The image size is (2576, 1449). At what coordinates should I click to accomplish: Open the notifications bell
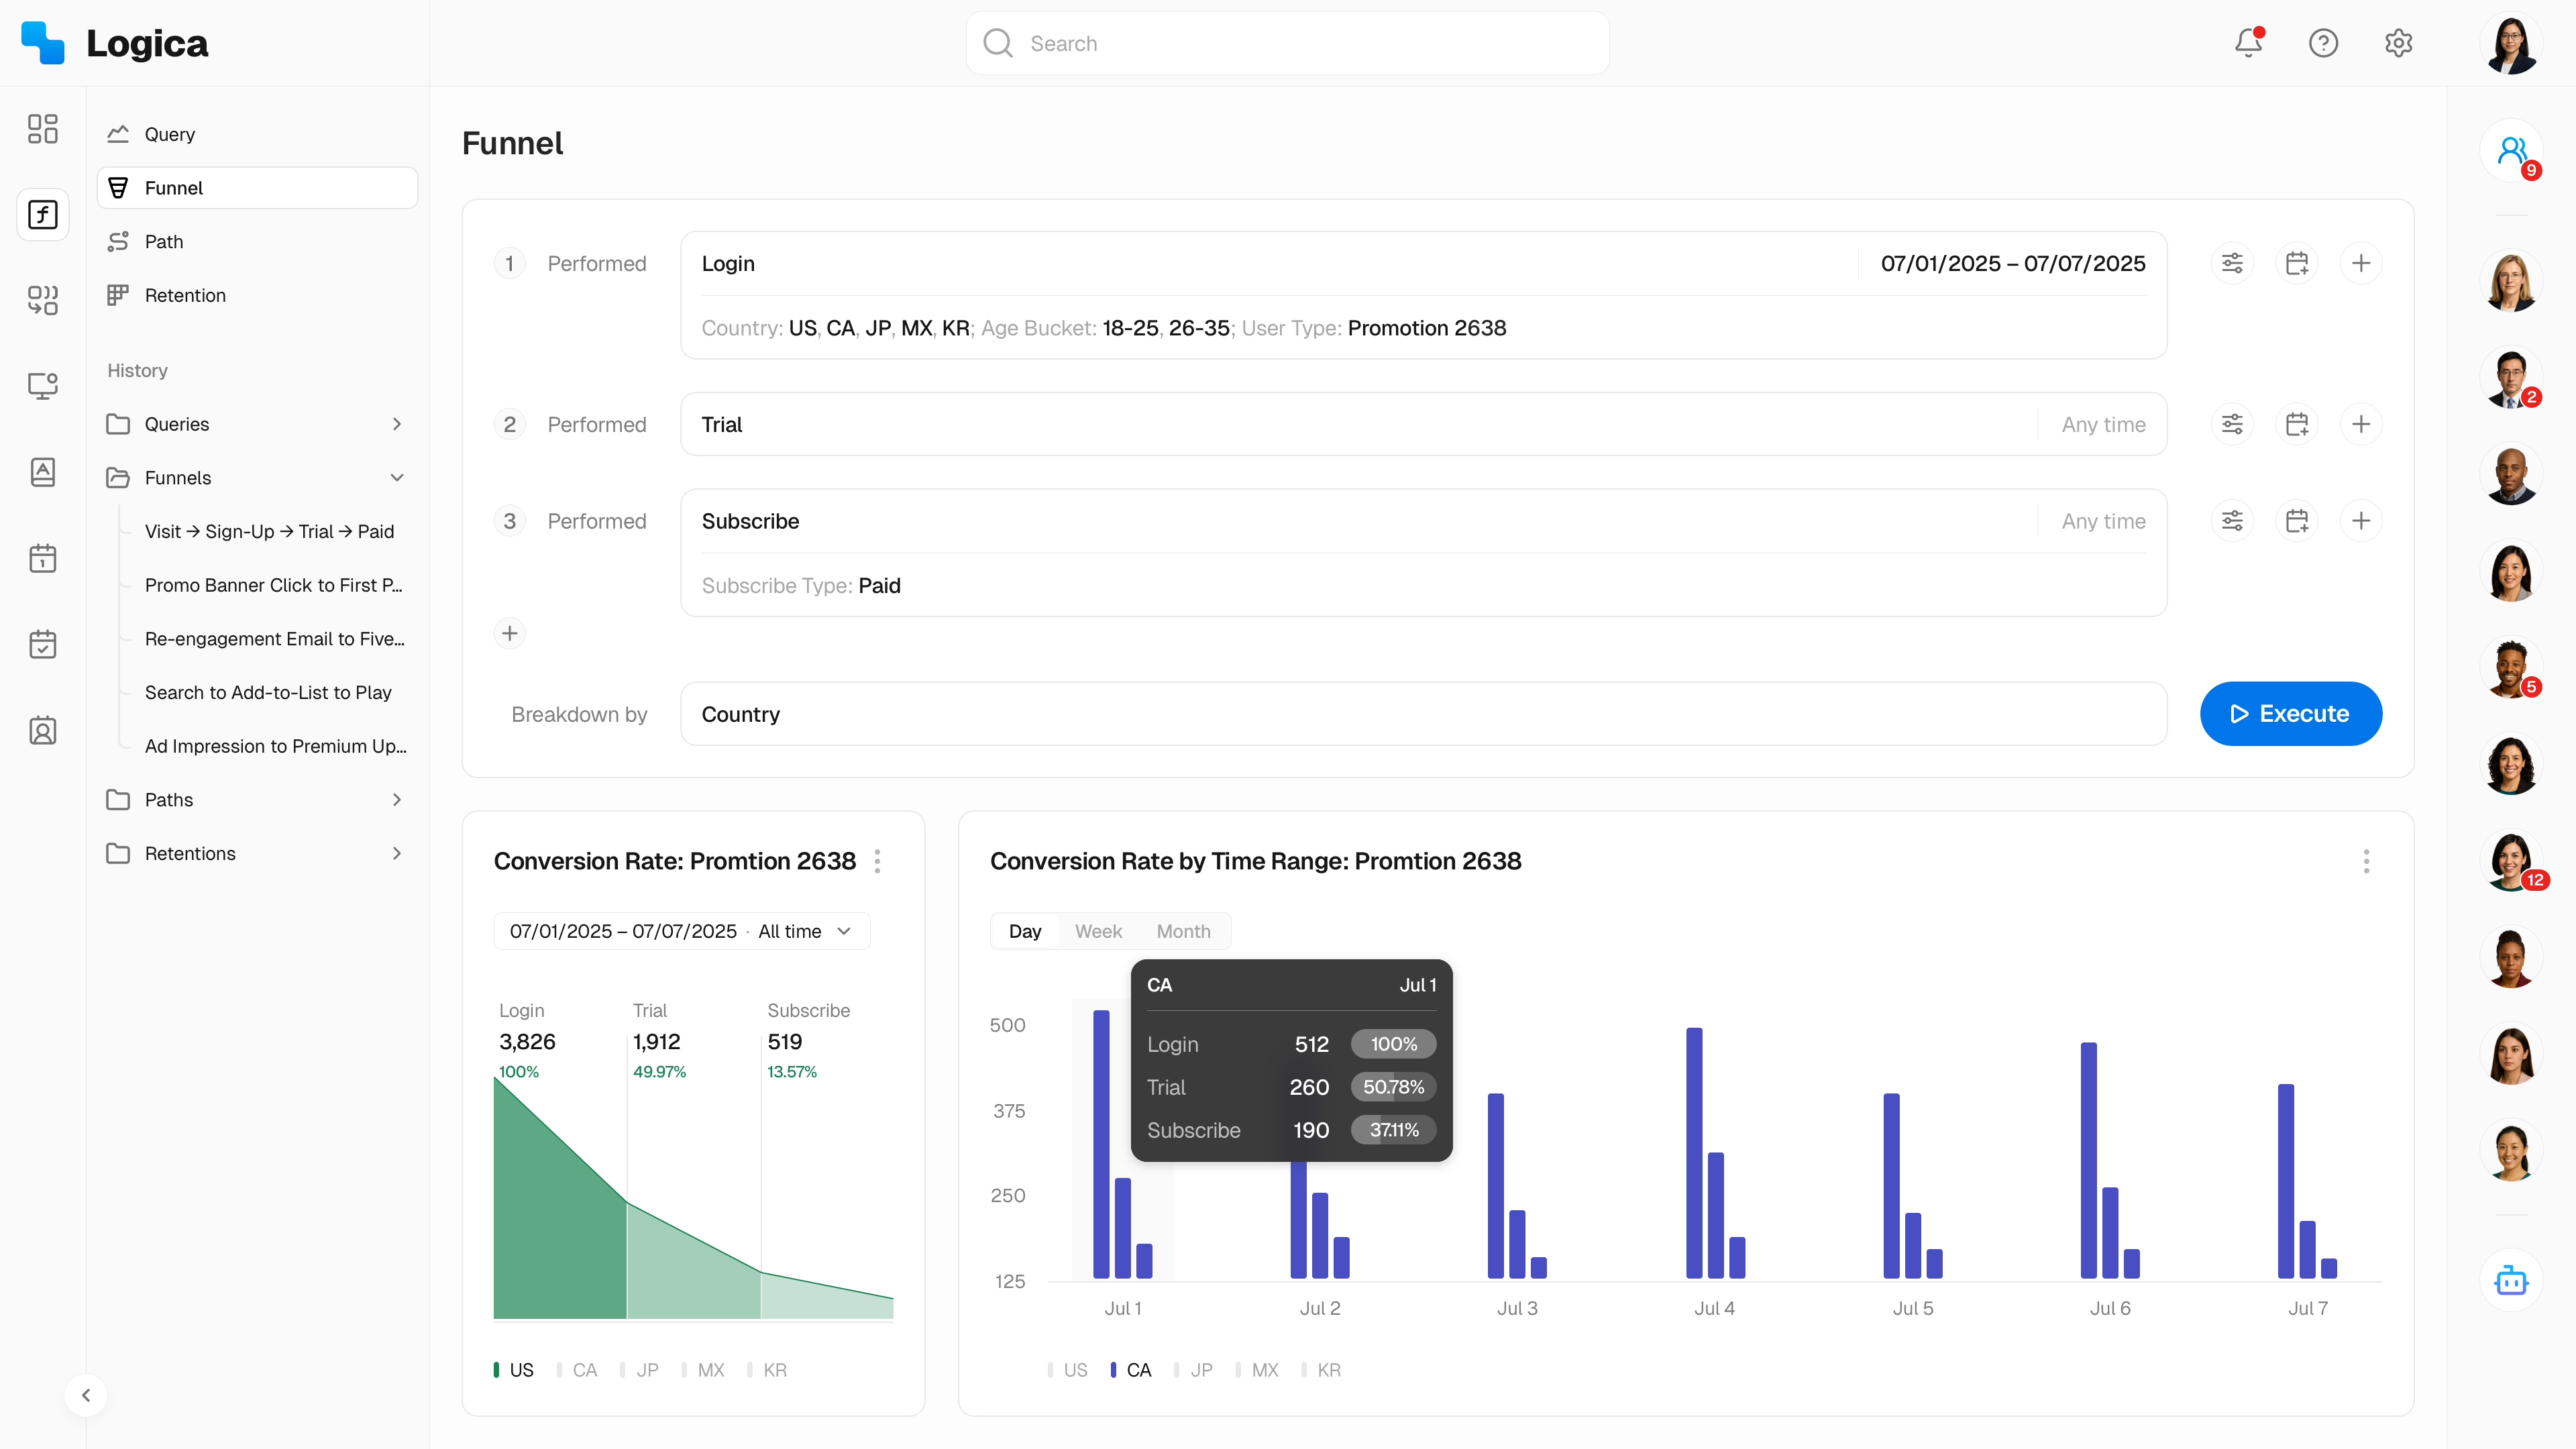pos(2248,43)
